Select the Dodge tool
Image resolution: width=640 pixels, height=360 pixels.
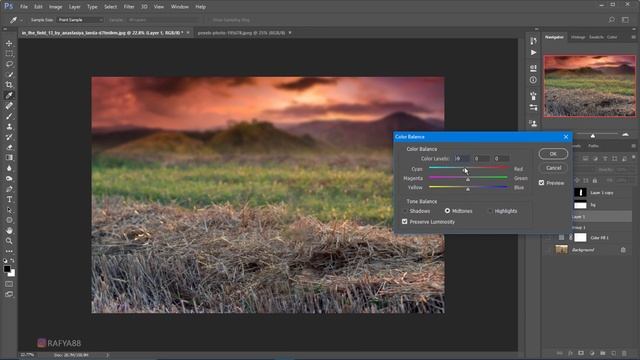pos(9,178)
